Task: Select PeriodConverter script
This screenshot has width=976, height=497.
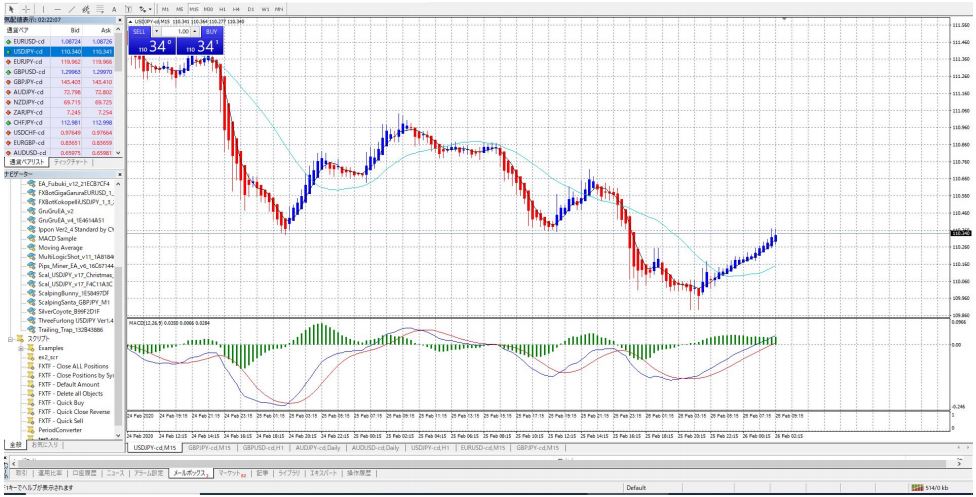Action: 55,430
